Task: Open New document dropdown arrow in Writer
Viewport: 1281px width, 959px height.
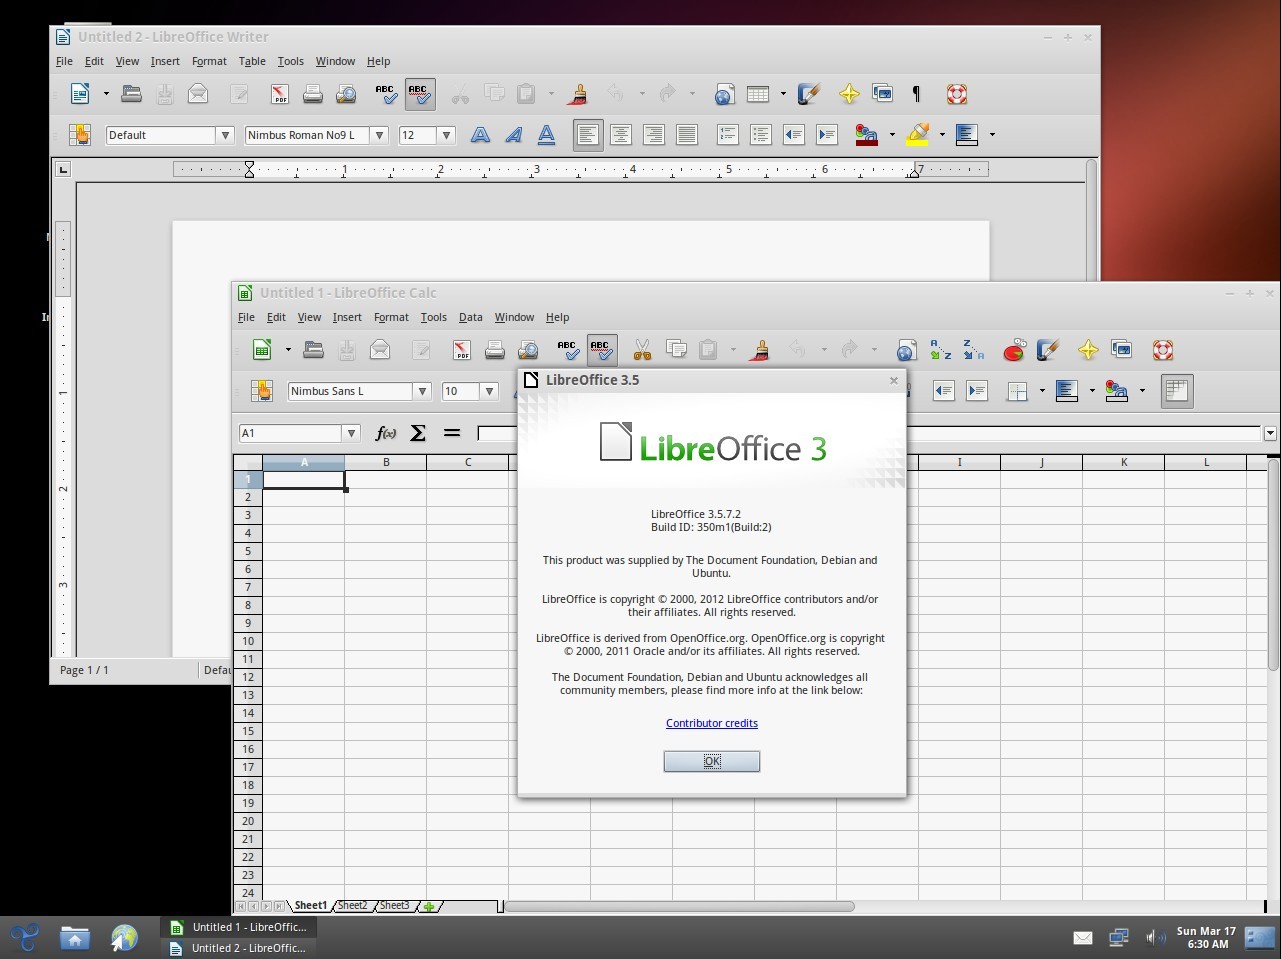Action: (x=106, y=94)
